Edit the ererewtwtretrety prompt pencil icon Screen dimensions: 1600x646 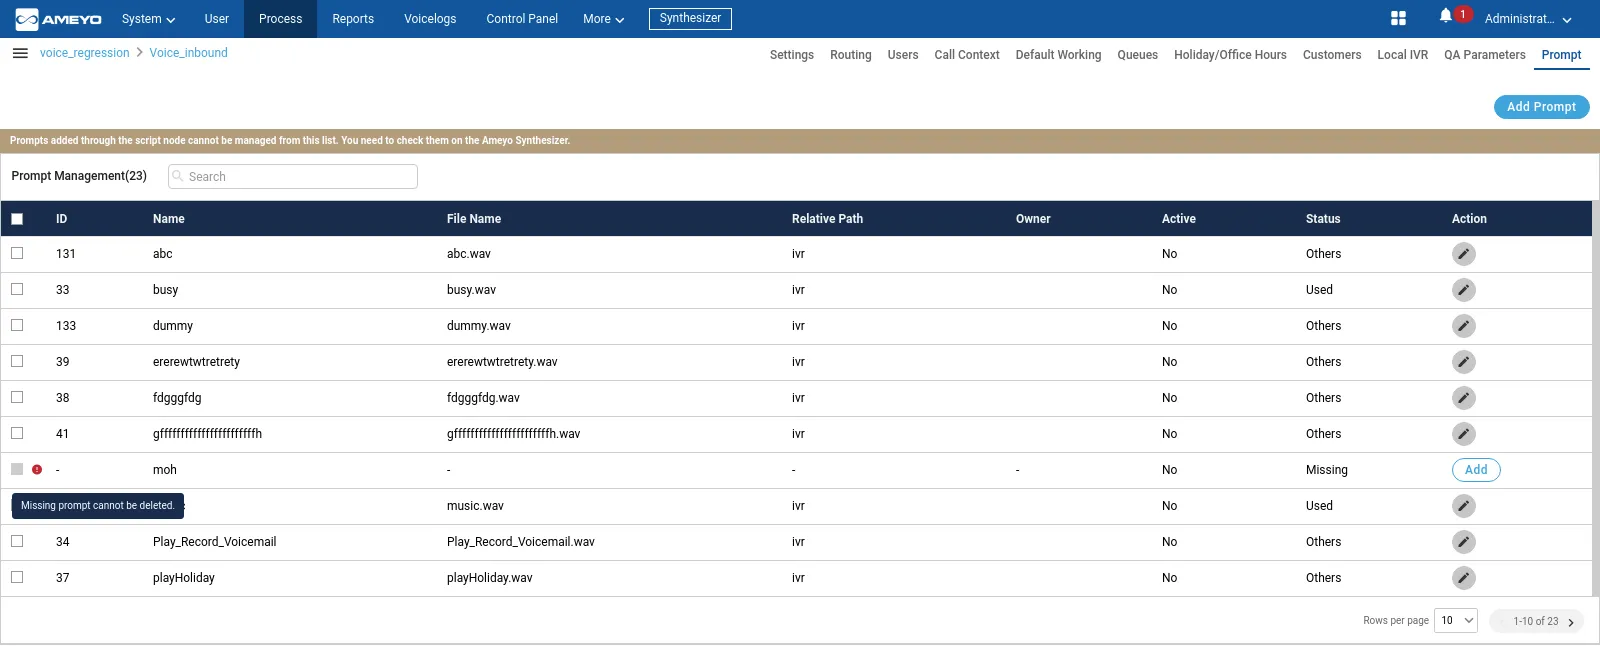click(x=1463, y=362)
